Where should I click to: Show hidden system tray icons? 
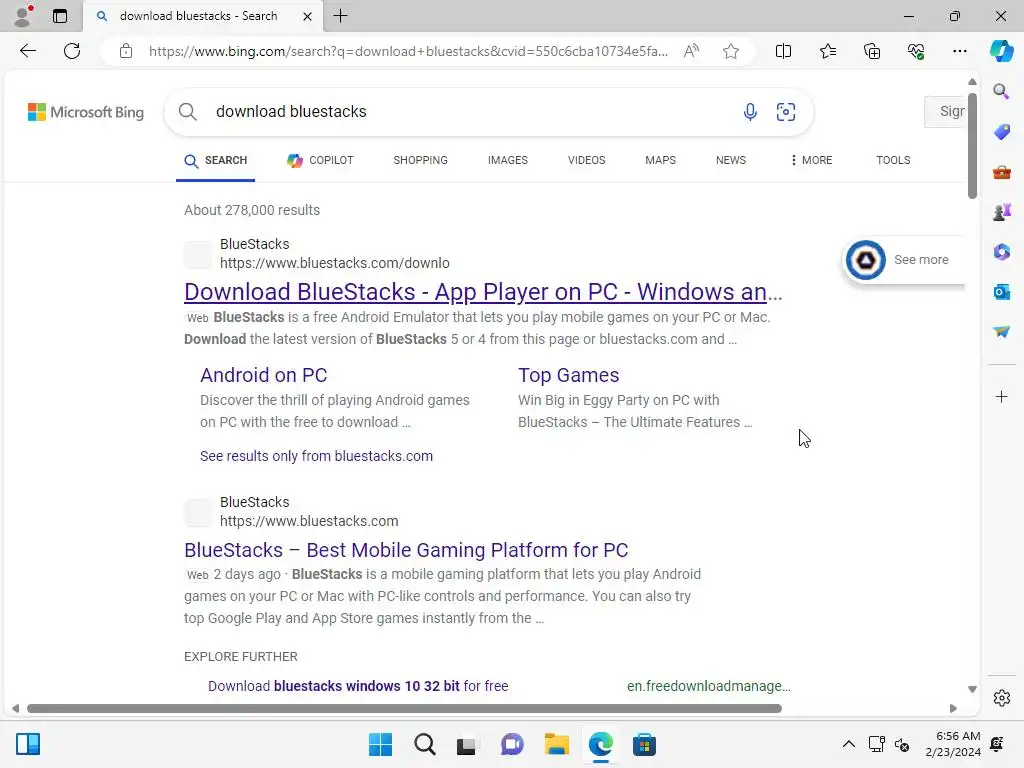(848, 744)
